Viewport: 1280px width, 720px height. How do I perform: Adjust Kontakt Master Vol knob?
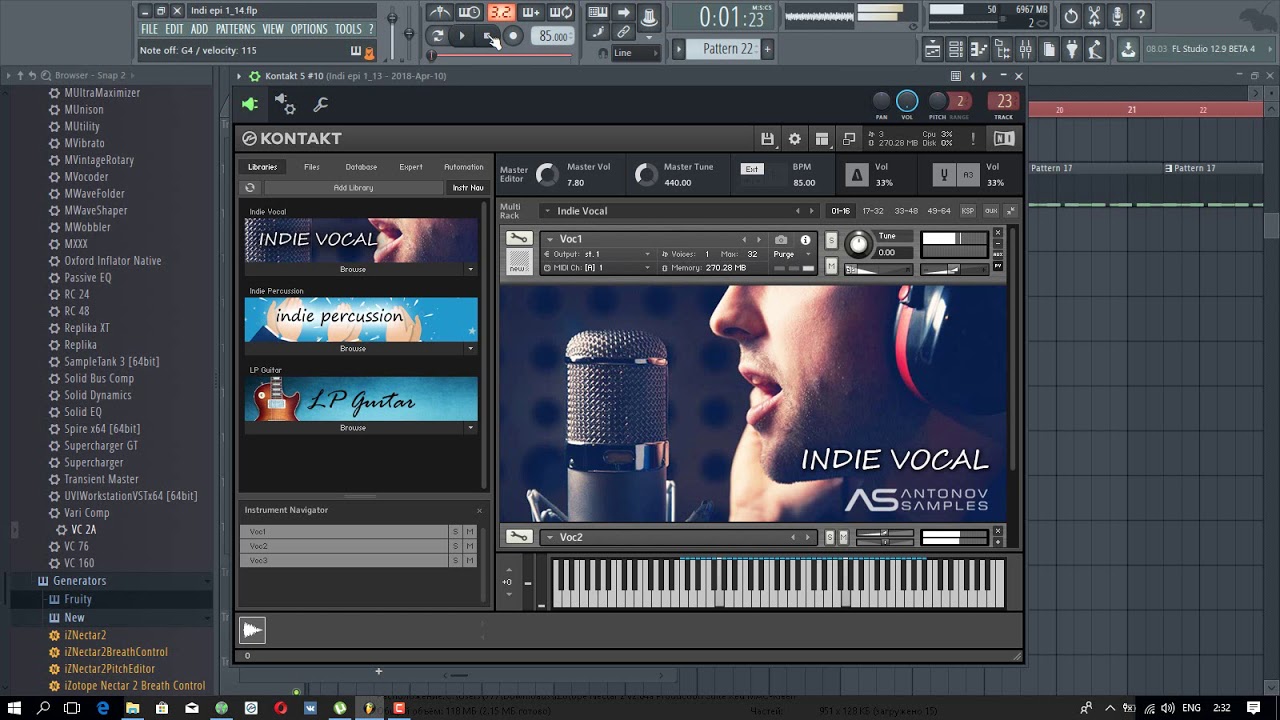[547, 175]
